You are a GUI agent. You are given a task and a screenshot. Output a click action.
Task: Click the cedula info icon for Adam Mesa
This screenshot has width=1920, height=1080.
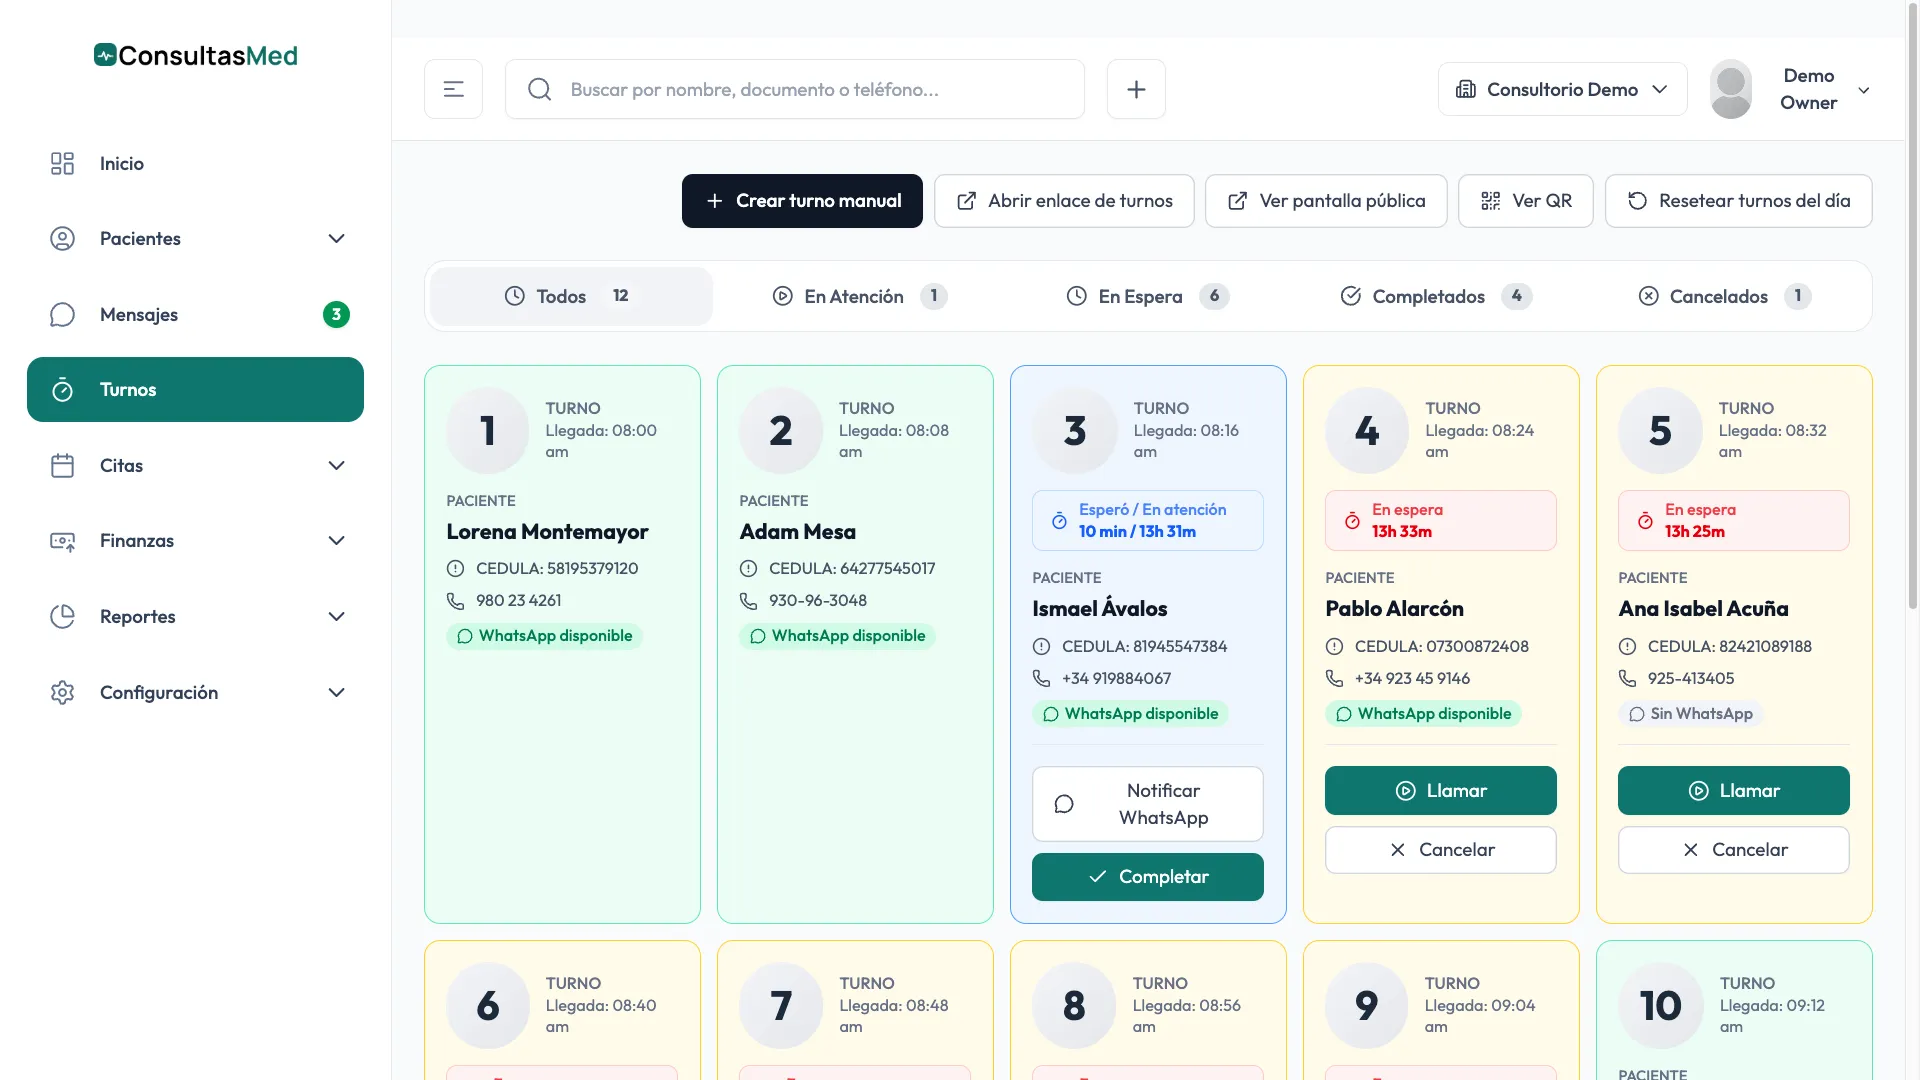pyautogui.click(x=748, y=568)
